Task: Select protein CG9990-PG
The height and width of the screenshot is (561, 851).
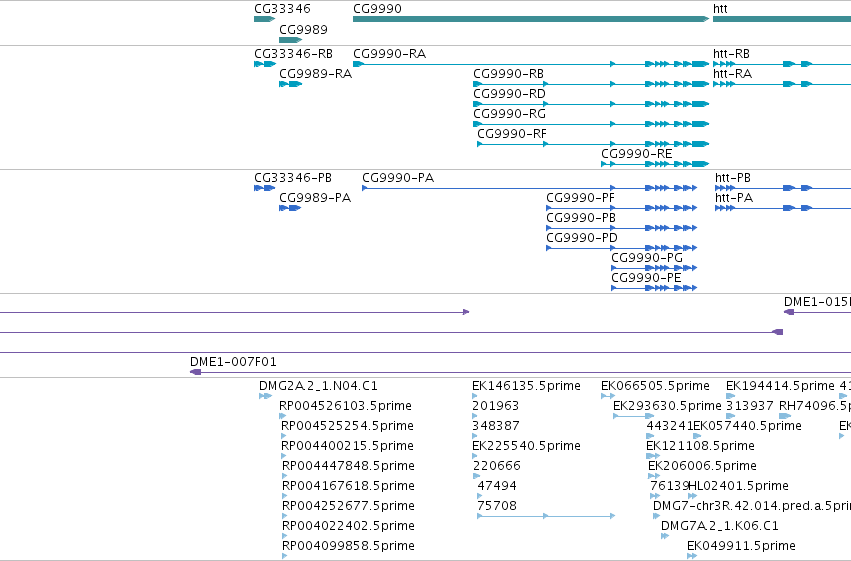Action: coord(654,268)
